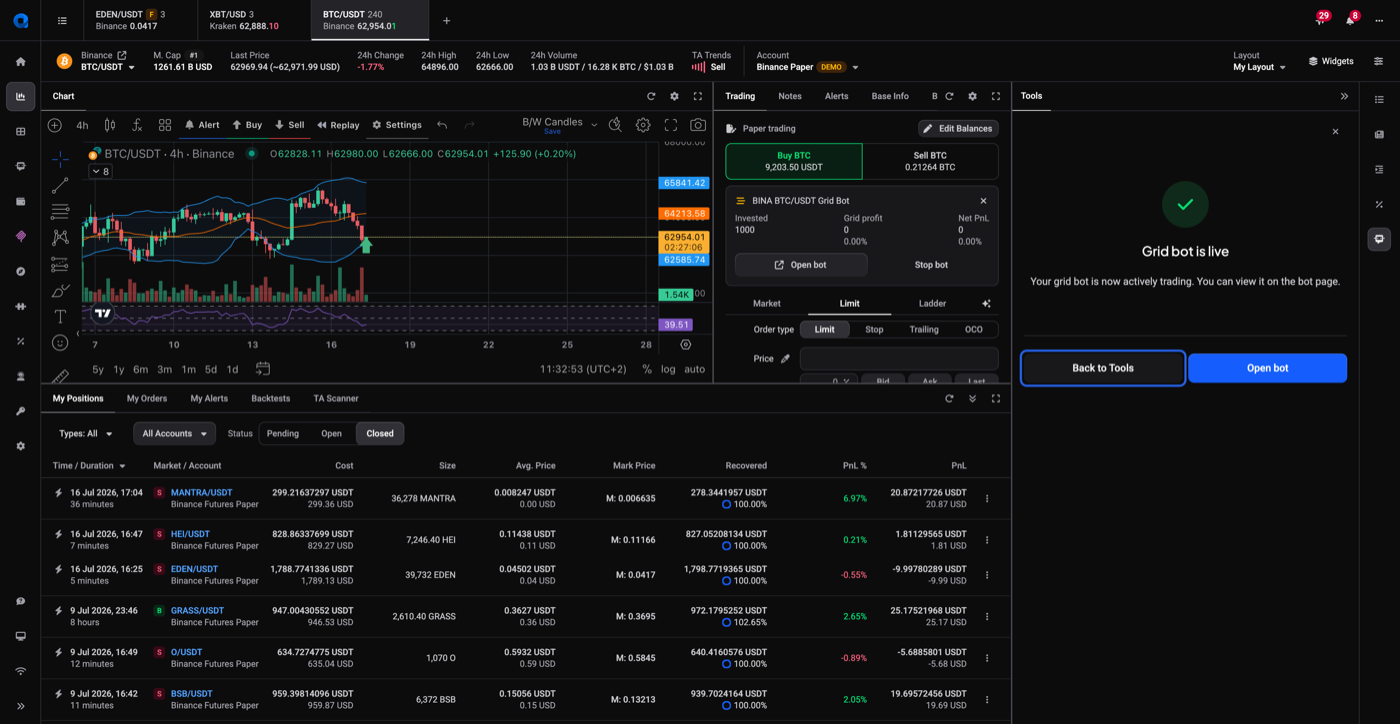Select the brush drawing tool

click(60, 290)
